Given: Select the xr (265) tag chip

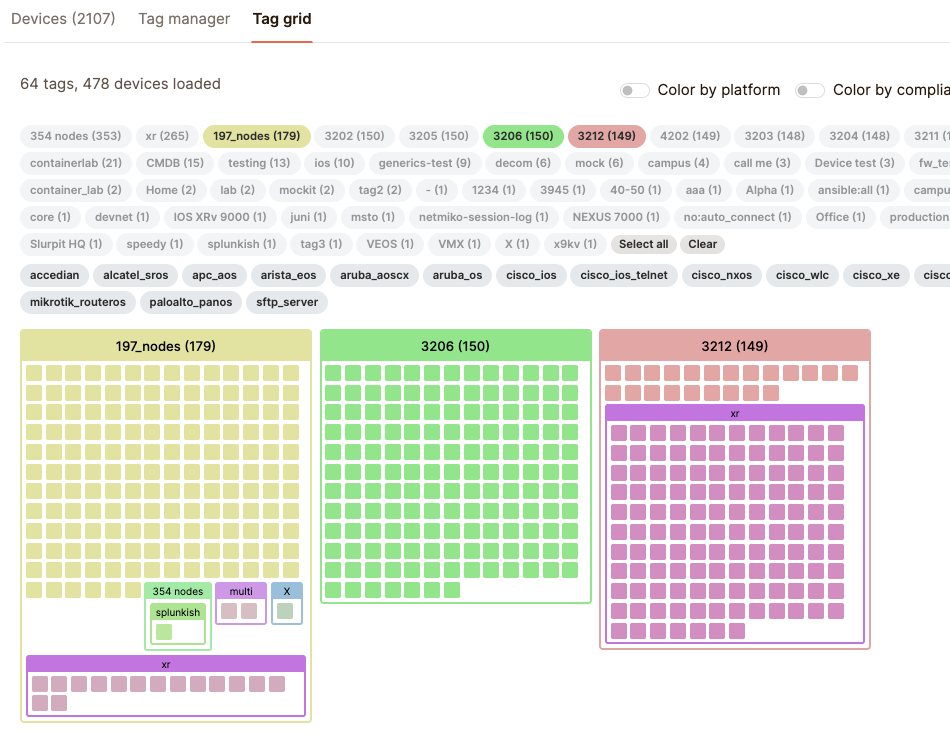Looking at the screenshot, I should click(x=167, y=136).
